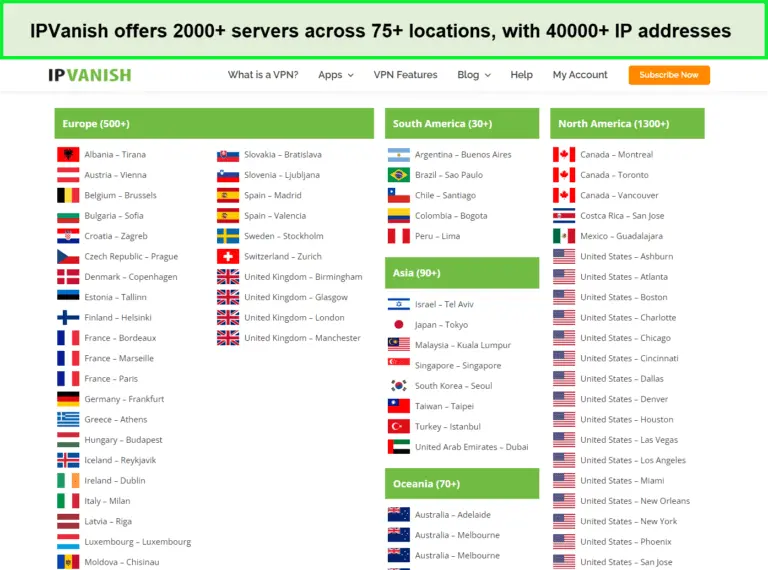Go to My Account
The width and height of the screenshot is (768, 570).
point(580,75)
